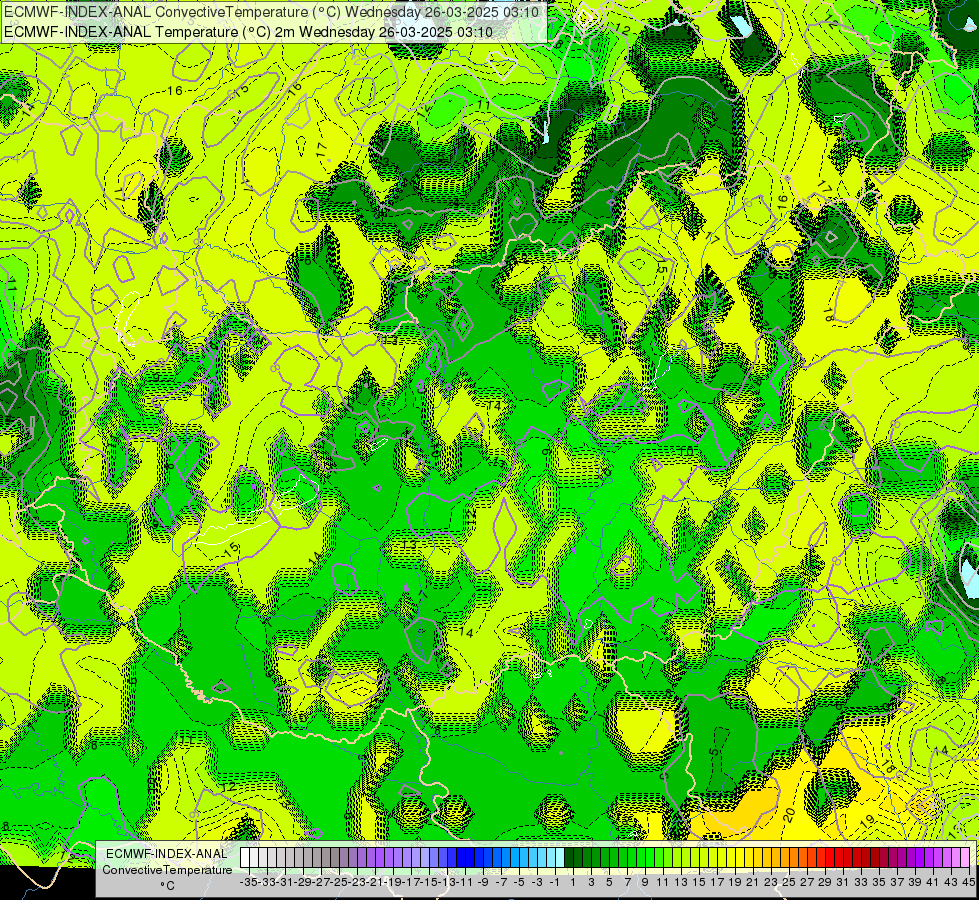This screenshot has width=979, height=900.
Task: Click the legend scale value -25
Action: [340, 882]
